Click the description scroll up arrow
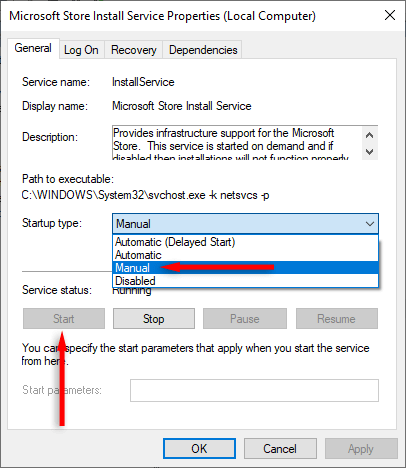Viewport: 406px width, 468px height. tap(369, 135)
